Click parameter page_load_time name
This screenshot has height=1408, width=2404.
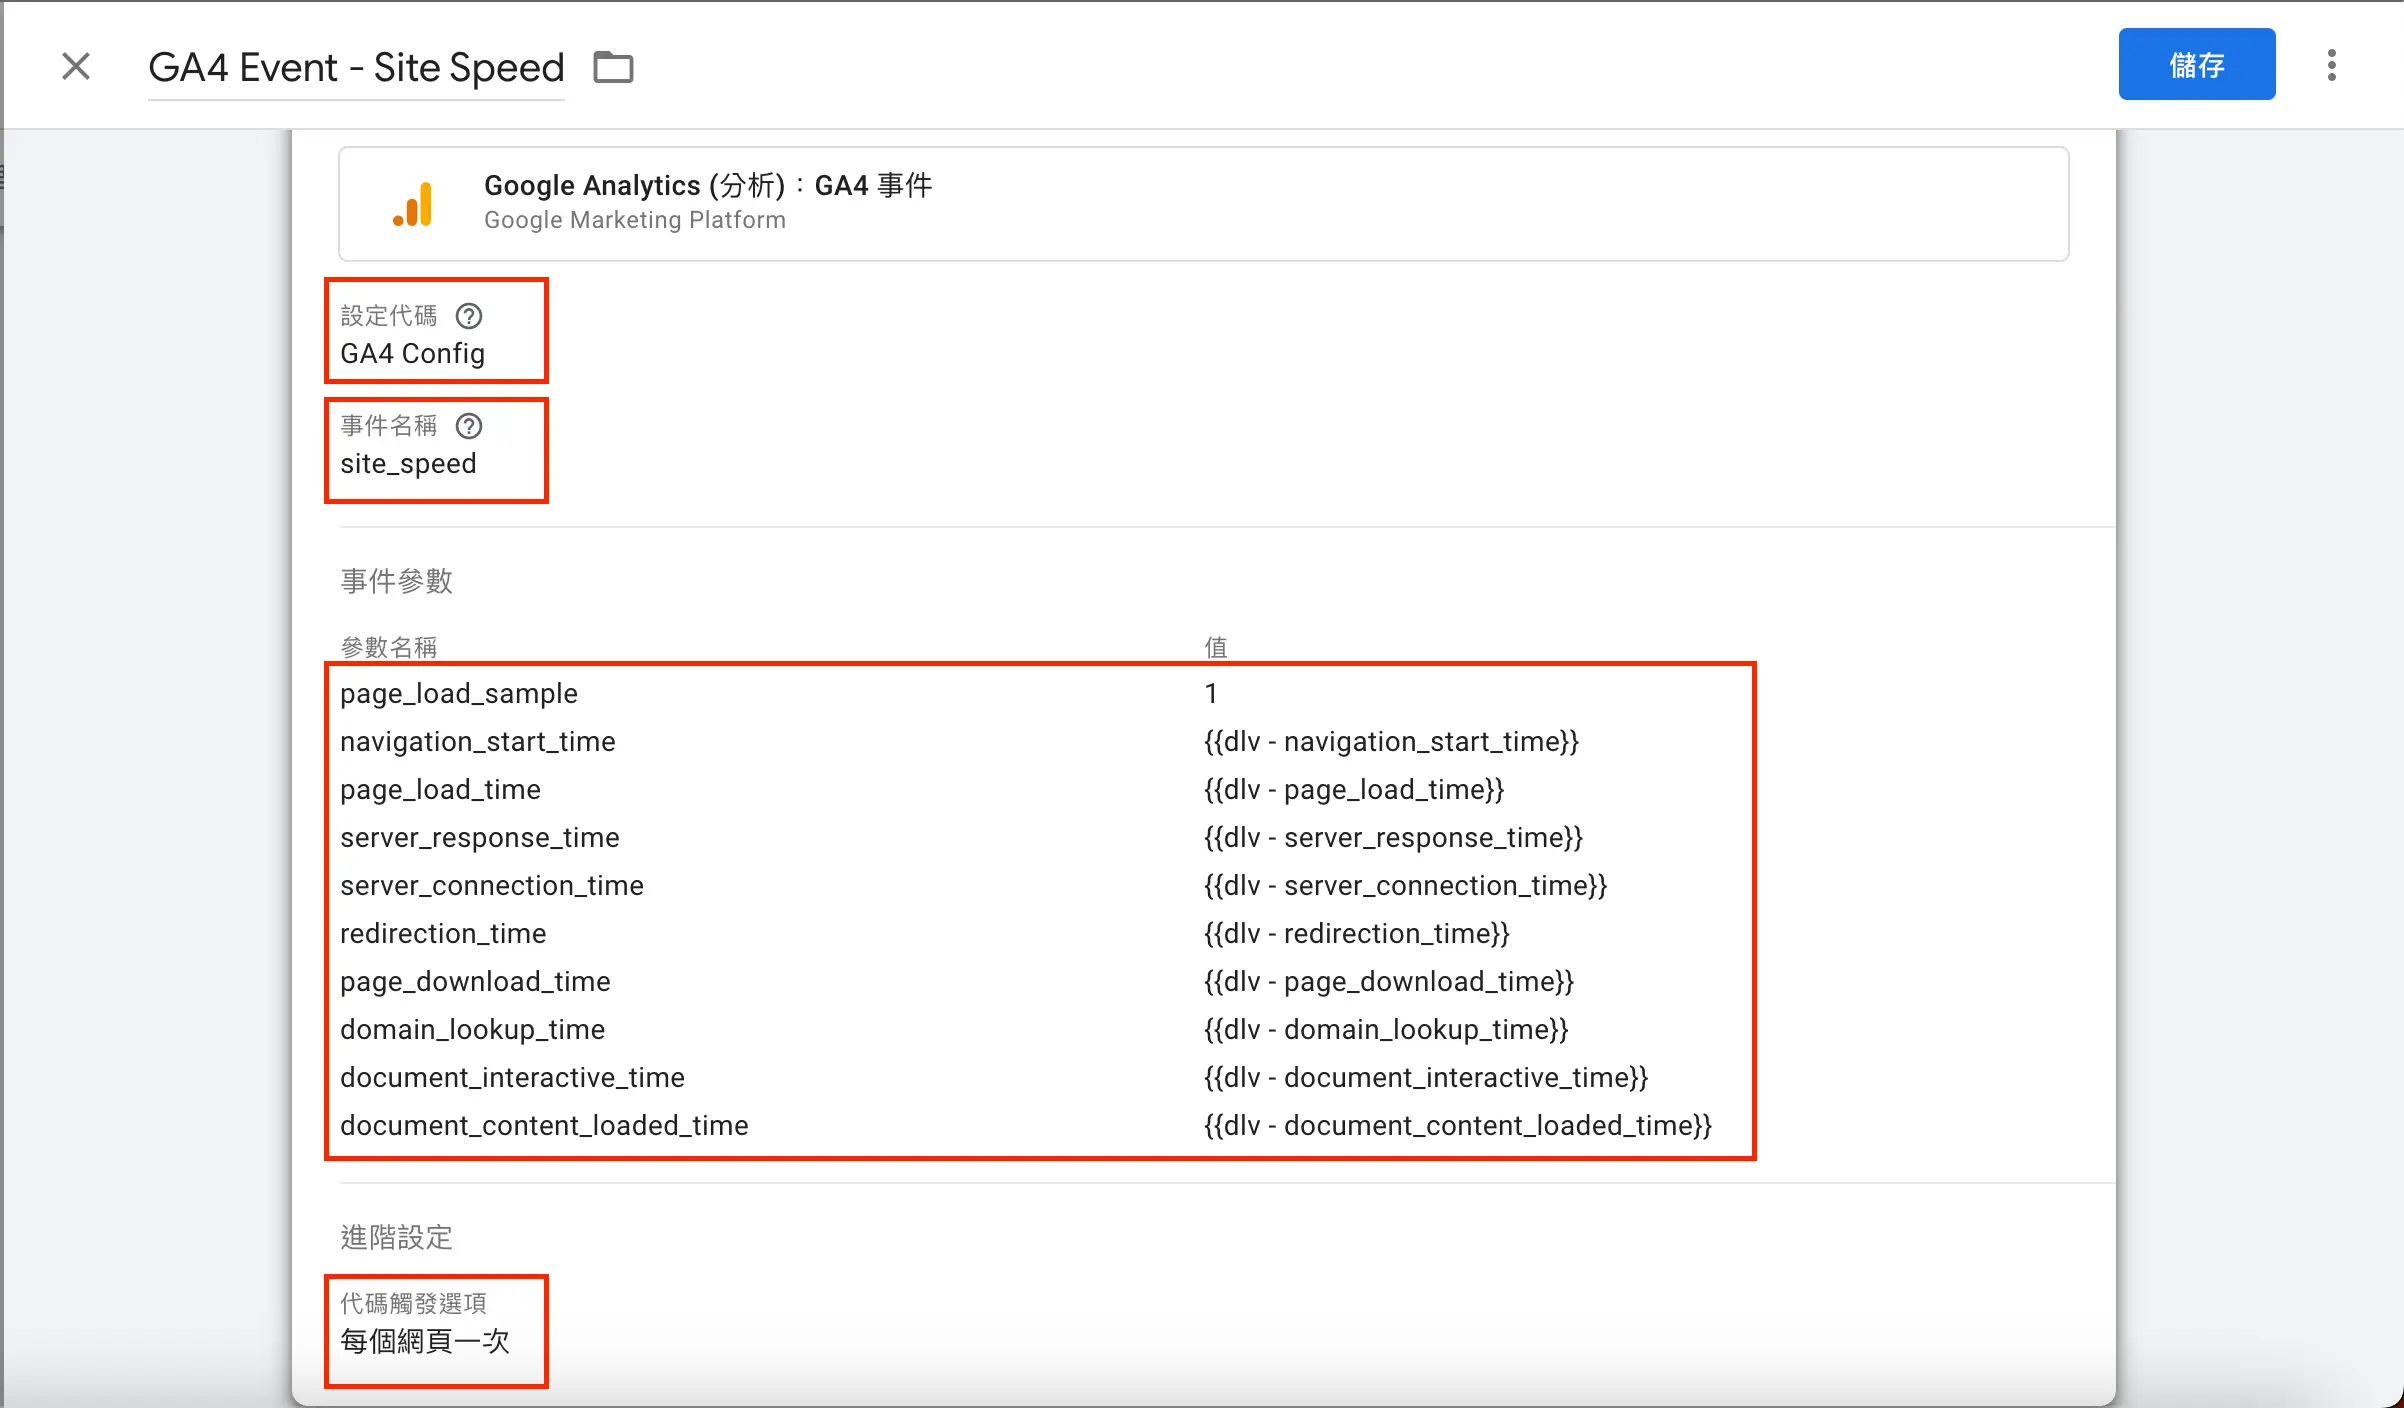(440, 790)
